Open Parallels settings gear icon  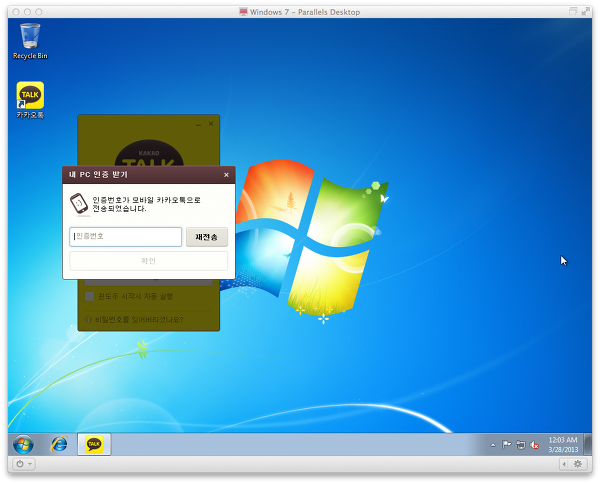(x=578, y=464)
